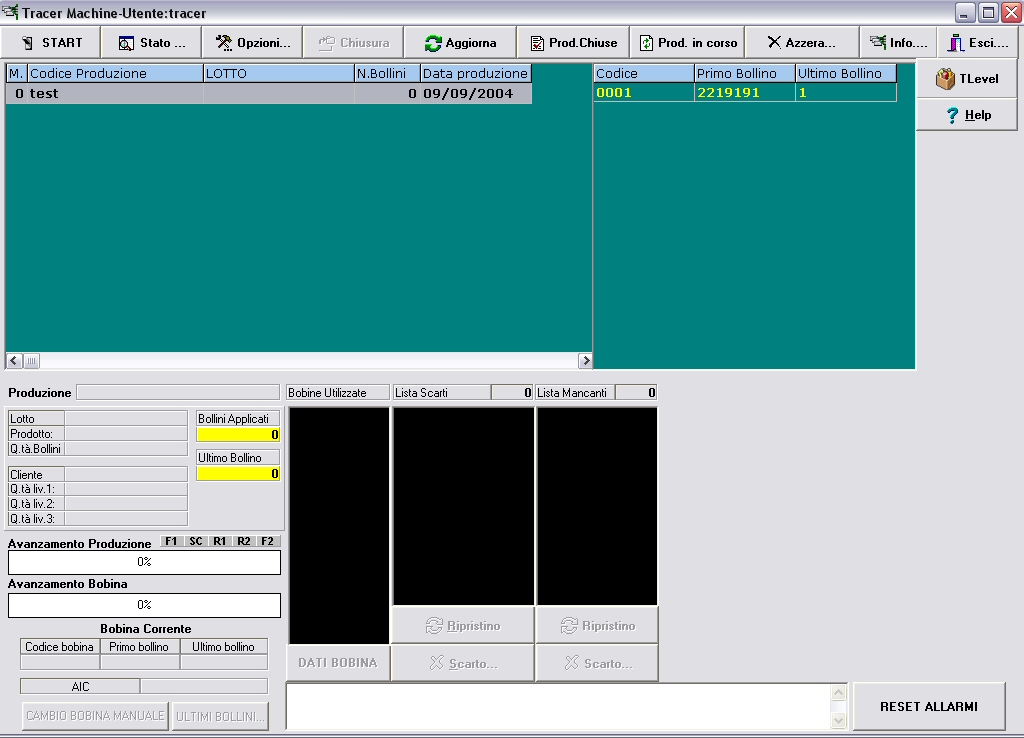
Task: Click the F2 indicator
Action: click(268, 541)
